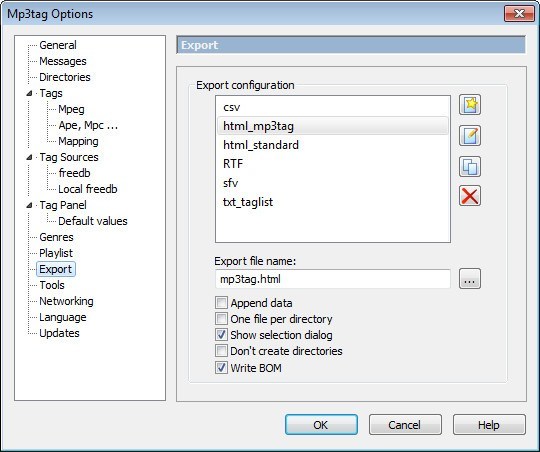
Task: Close the Mp3tag Options dialog
Action: [519, 14]
